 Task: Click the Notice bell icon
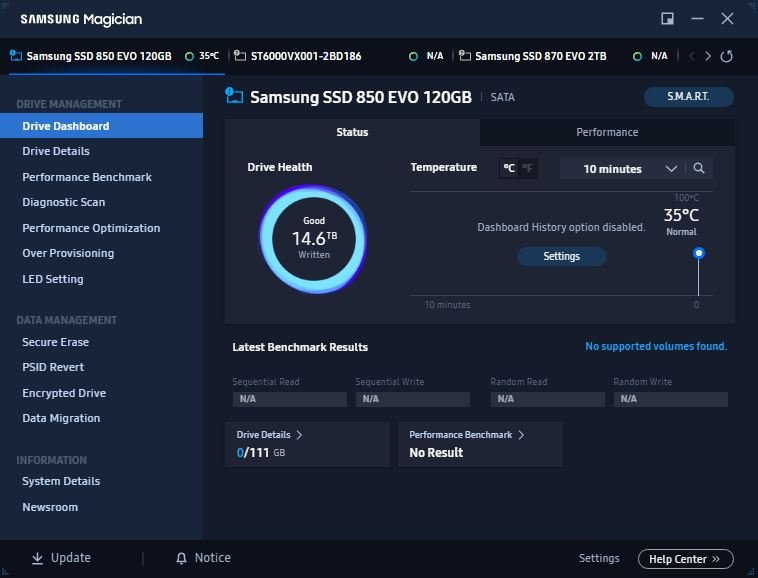181,558
